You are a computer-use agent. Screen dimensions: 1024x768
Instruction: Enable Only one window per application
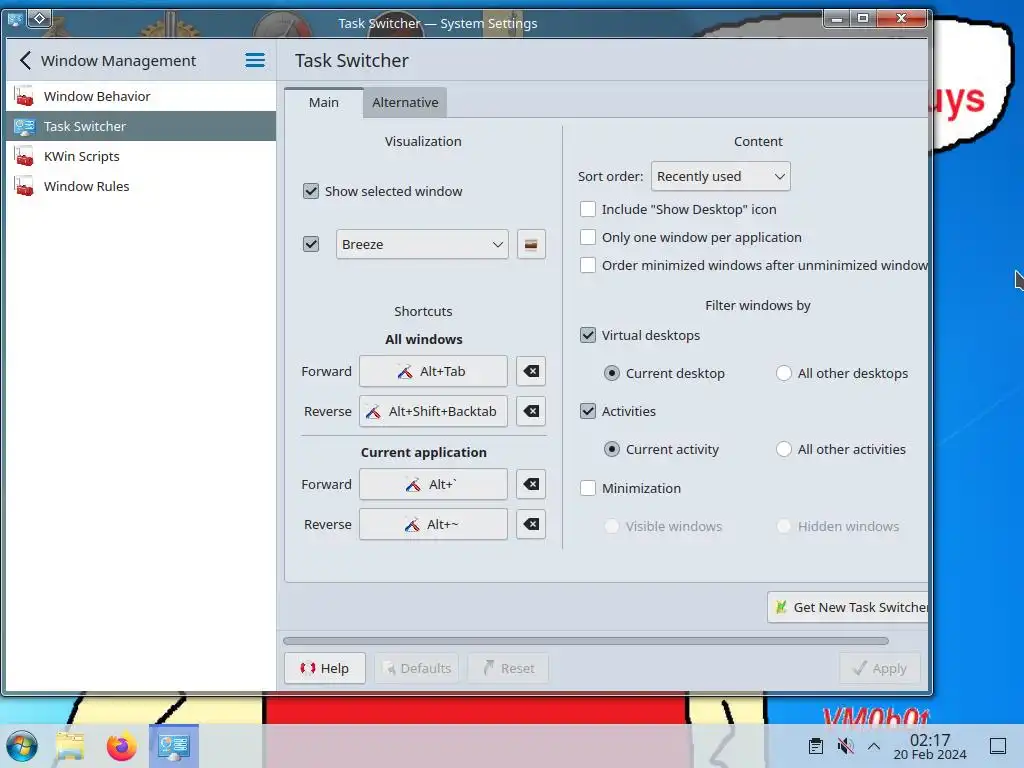(x=588, y=237)
